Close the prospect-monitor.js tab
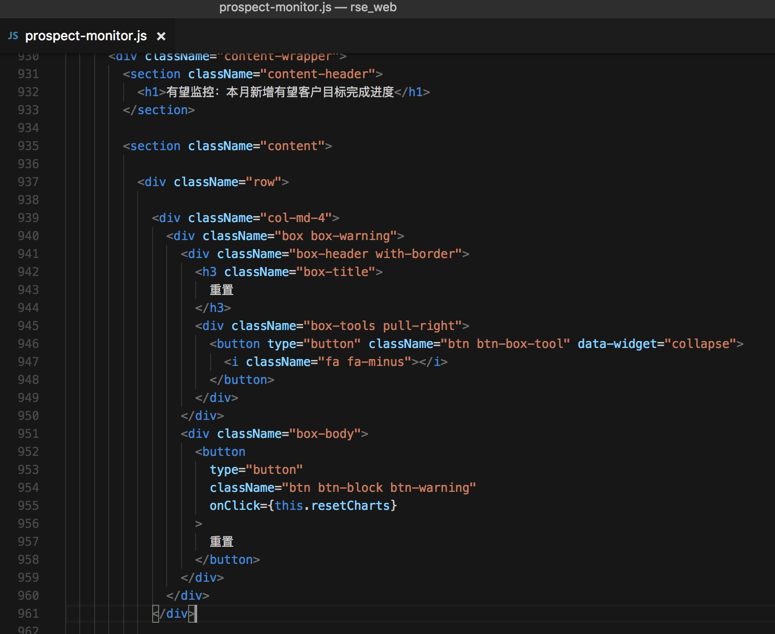 [161, 36]
